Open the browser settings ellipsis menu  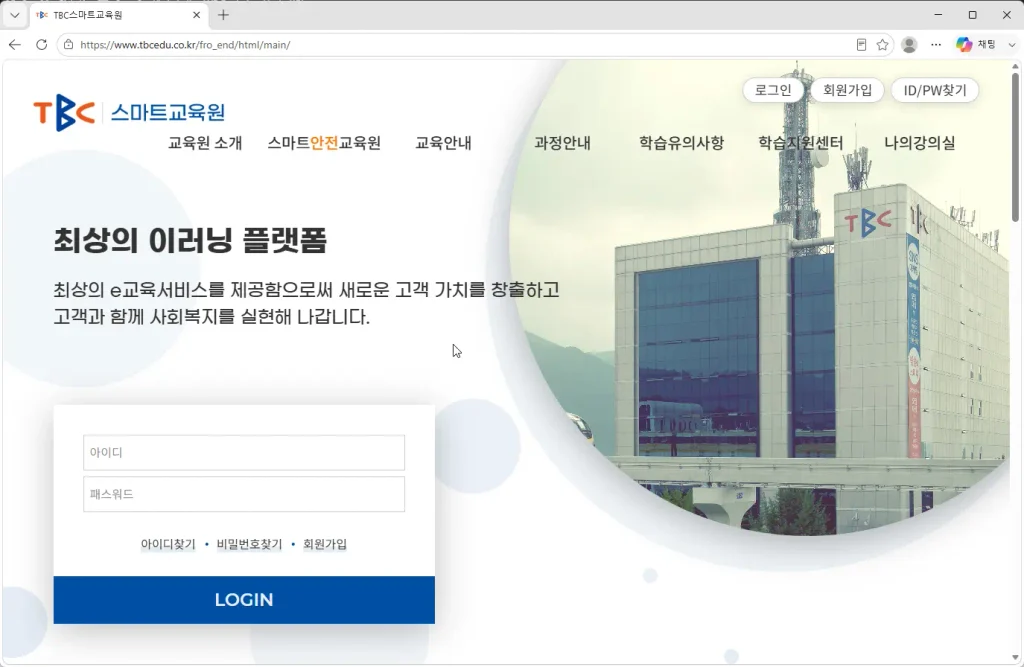936,44
